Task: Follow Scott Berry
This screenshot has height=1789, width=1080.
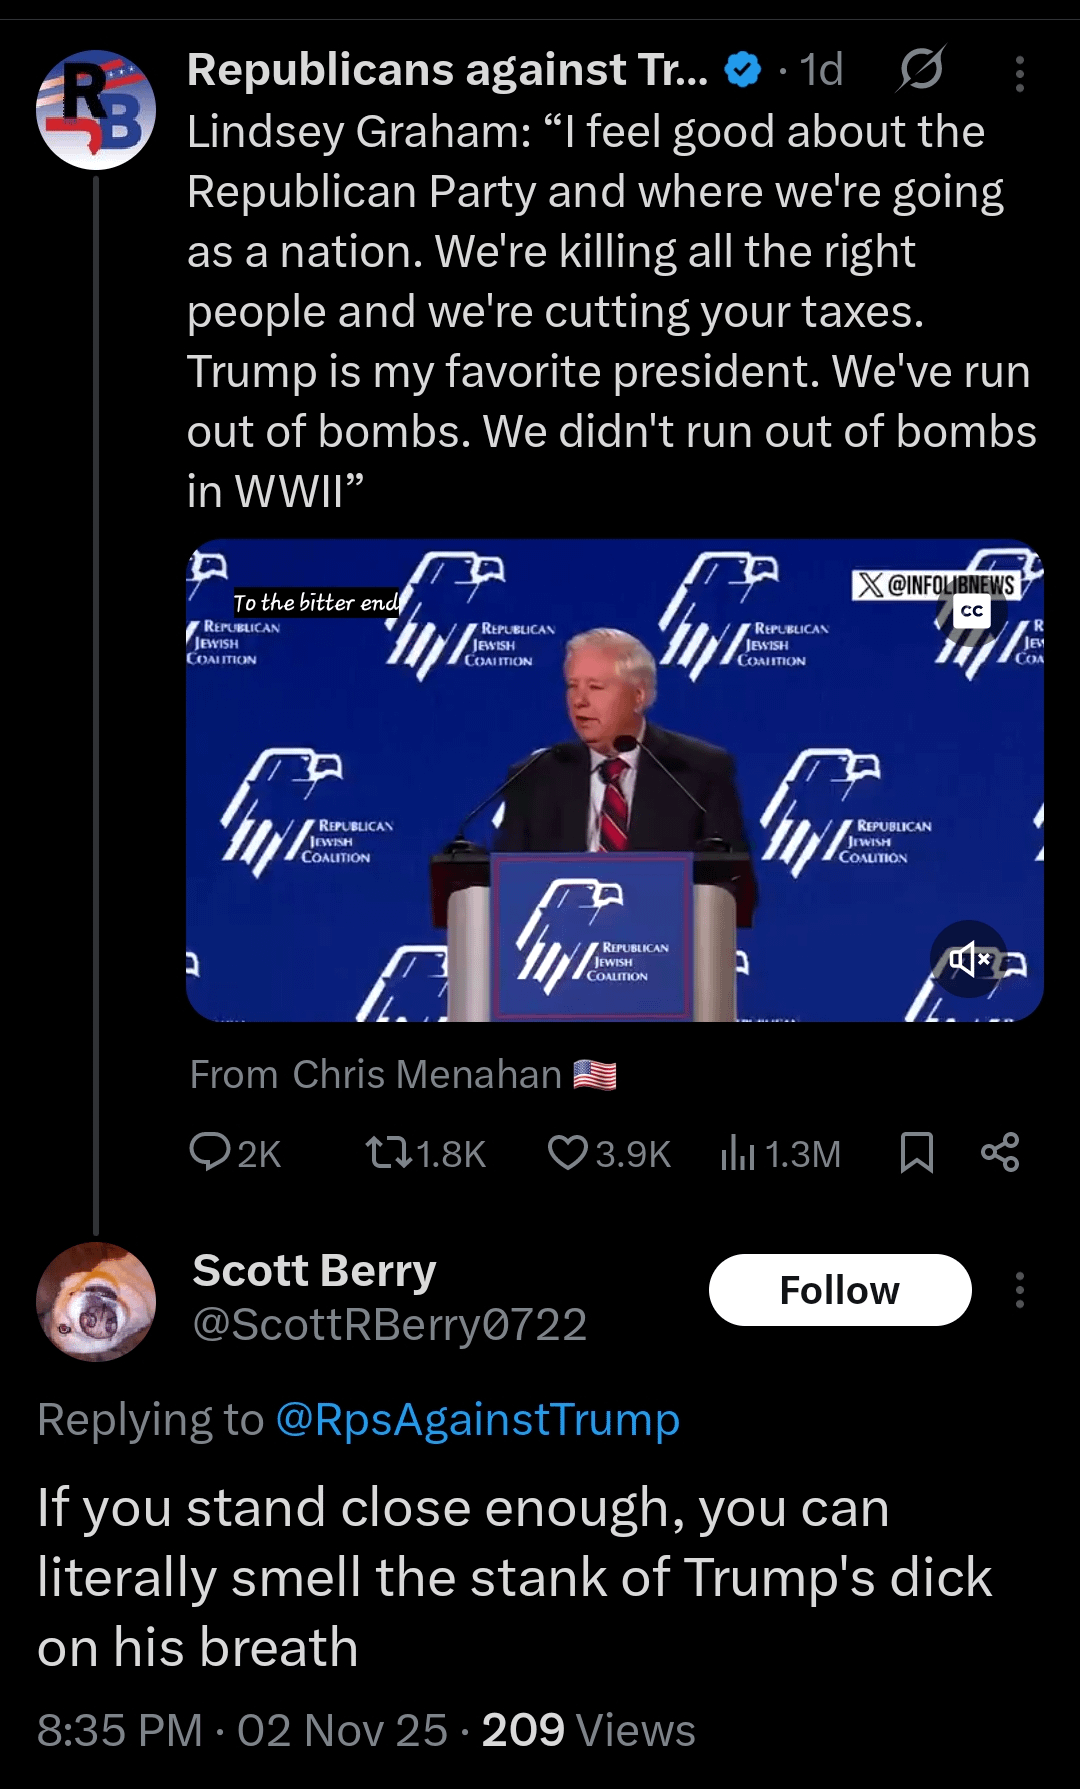Action: point(839,1290)
